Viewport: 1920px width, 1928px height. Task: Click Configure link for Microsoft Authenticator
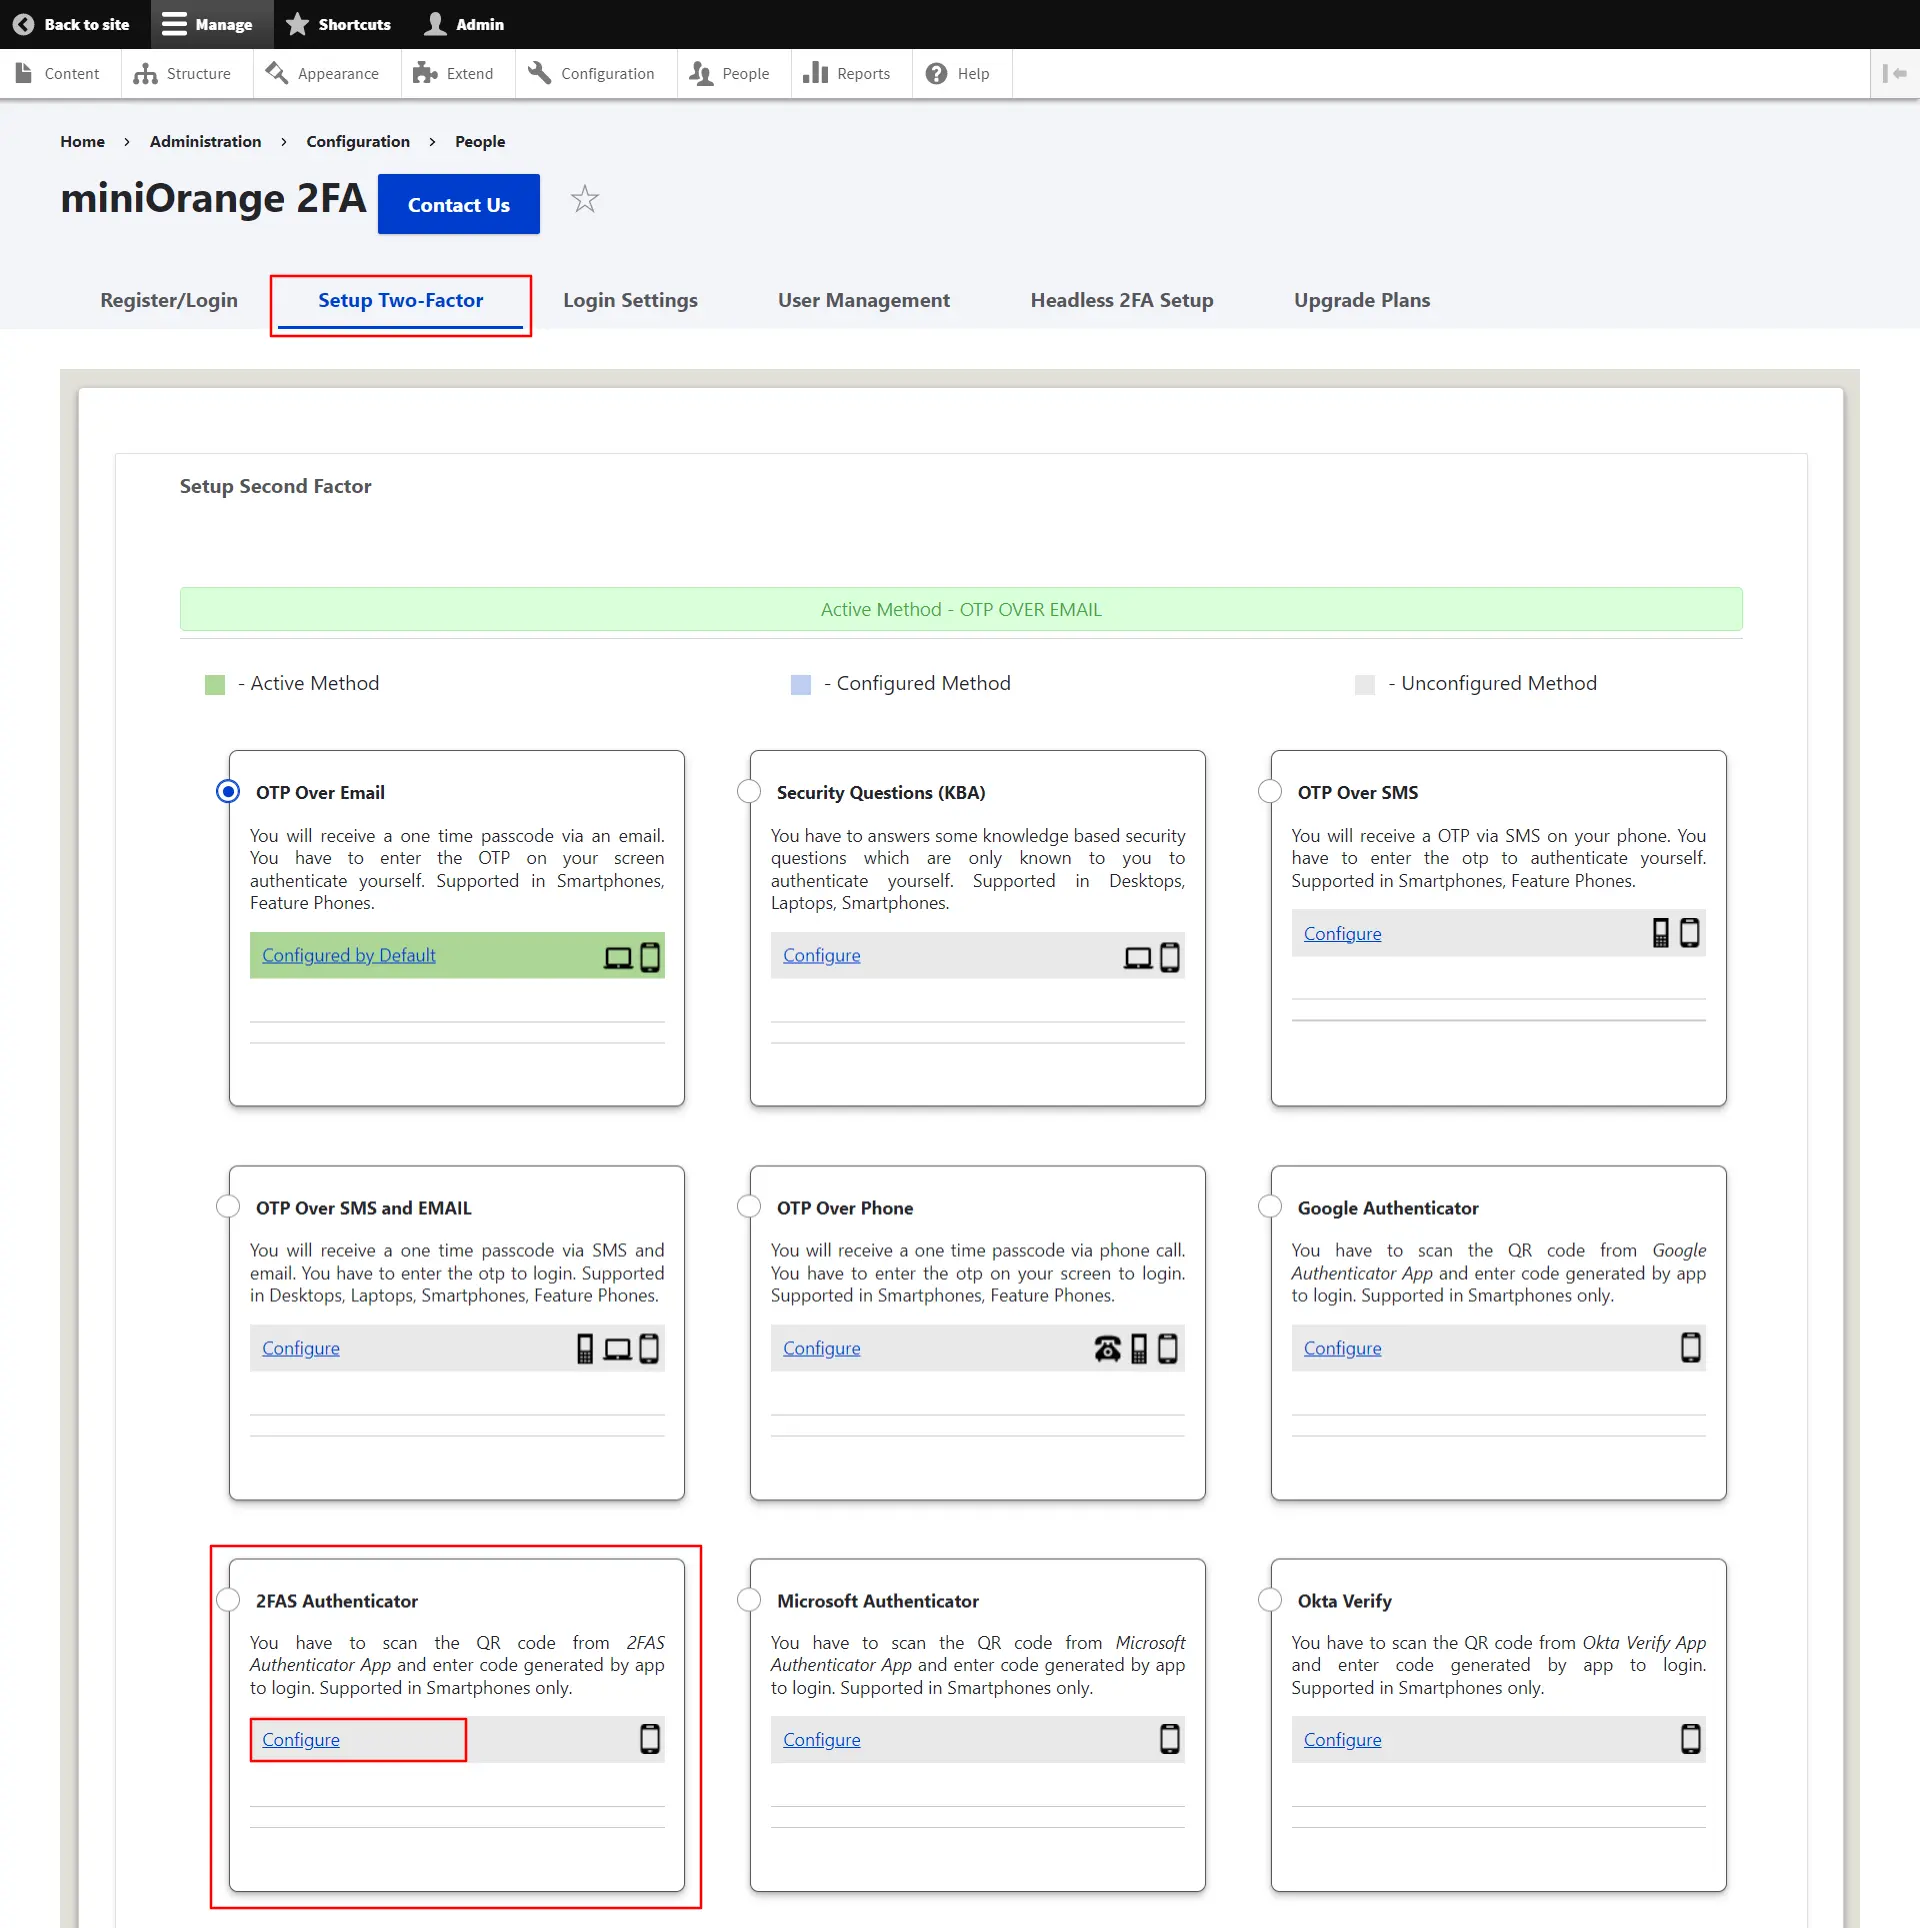click(x=822, y=1739)
